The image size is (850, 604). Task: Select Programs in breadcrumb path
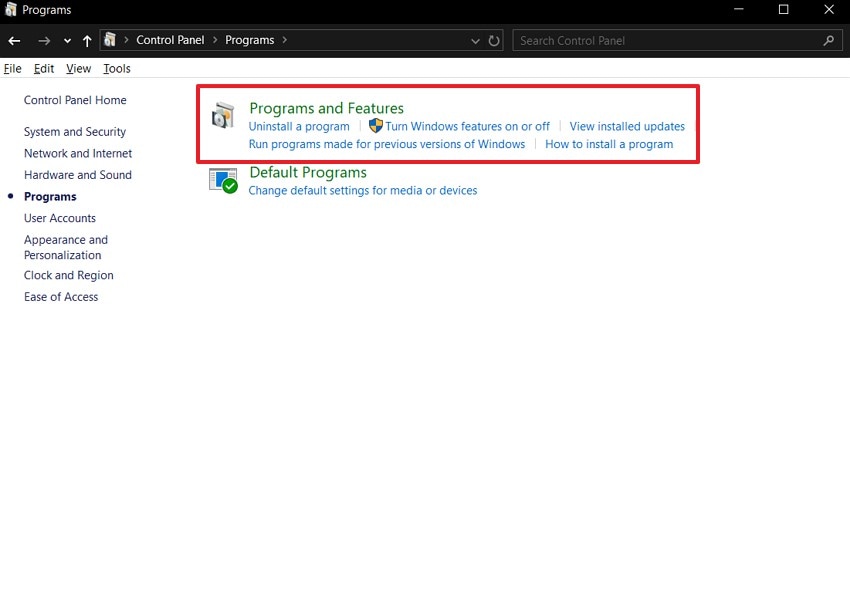pos(249,40)
